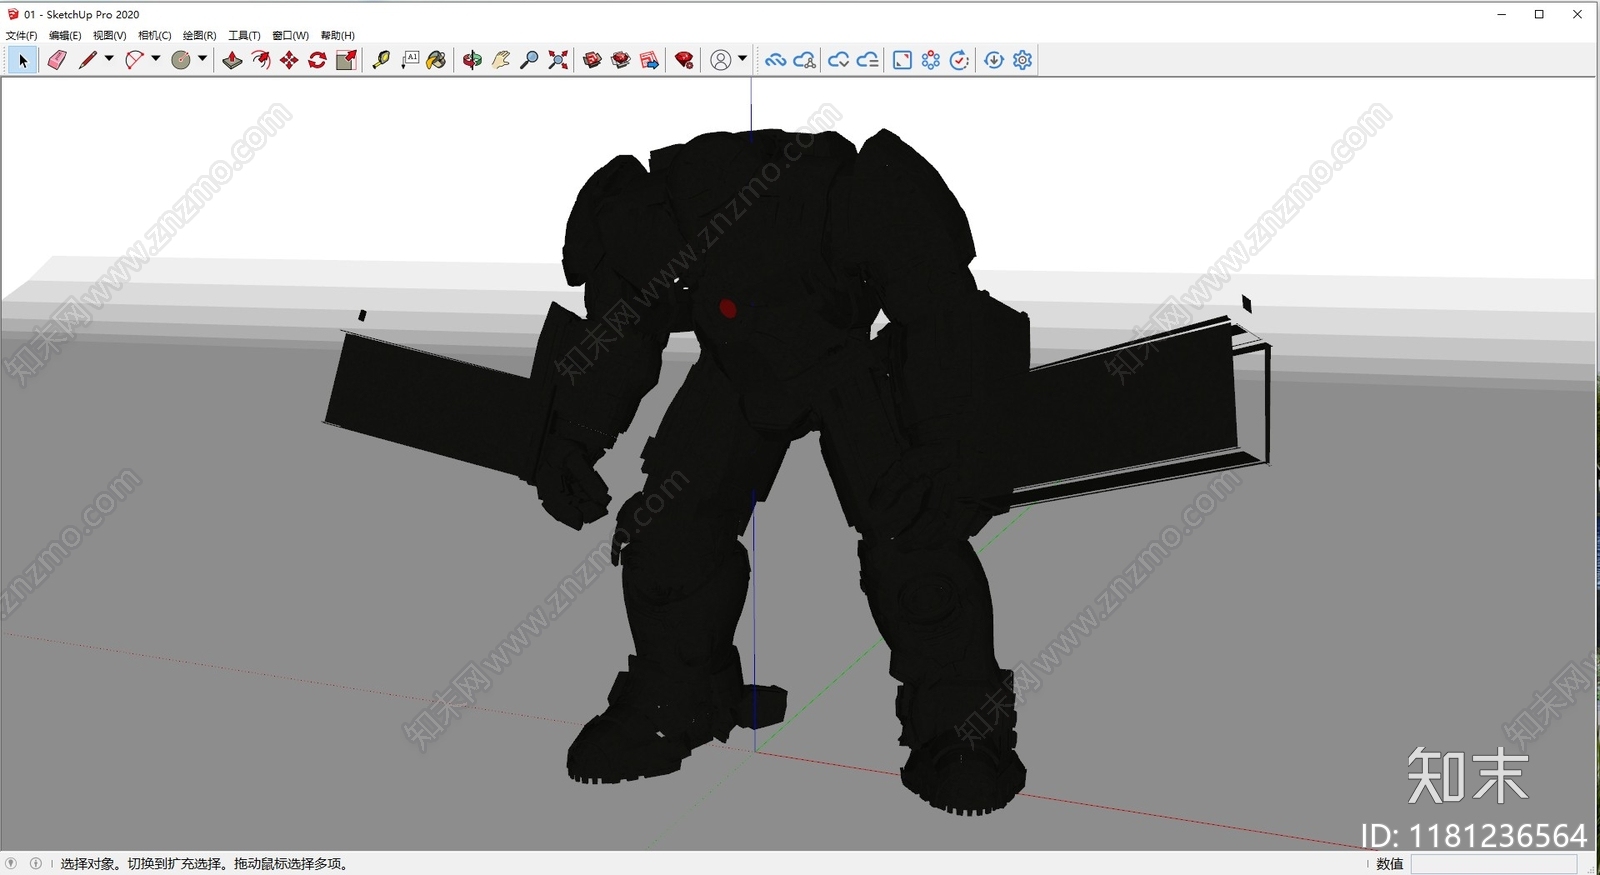1600x875 pixels.
Task: Open the Extension Warehouse icon
Action: [x=621, y=60]
